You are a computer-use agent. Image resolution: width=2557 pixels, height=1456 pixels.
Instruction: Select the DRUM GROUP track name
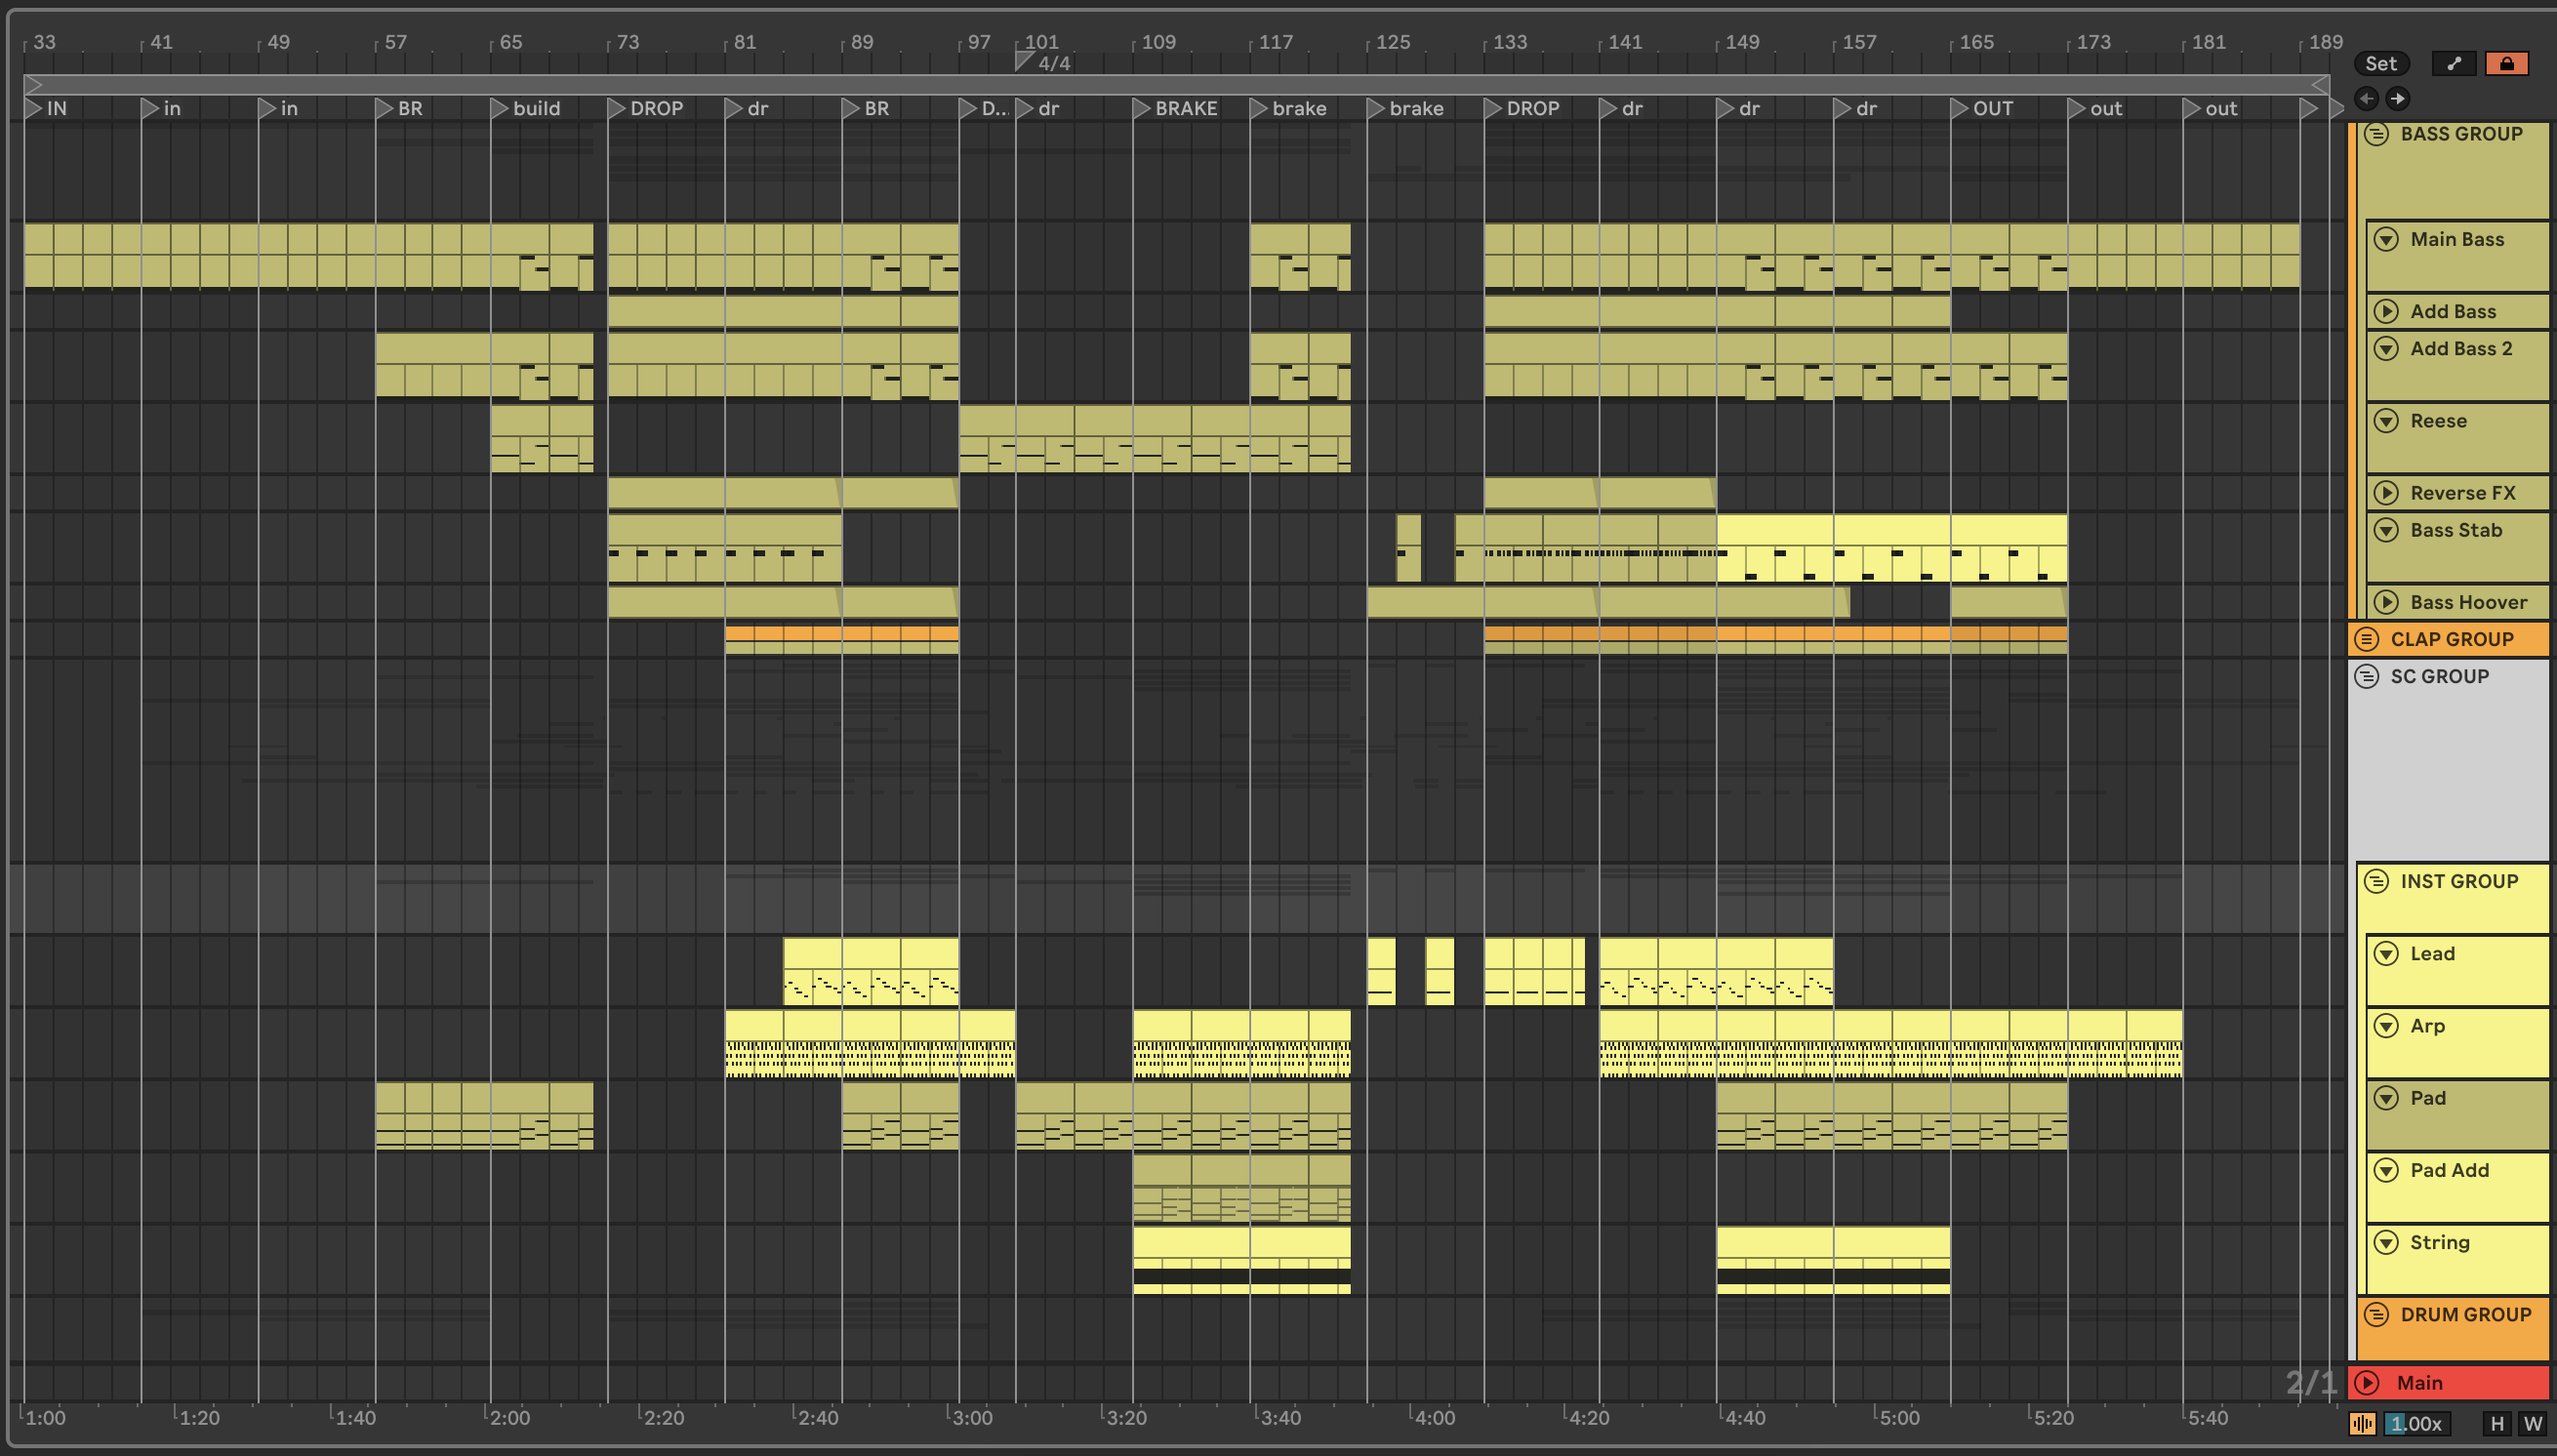[2466, 1314]
